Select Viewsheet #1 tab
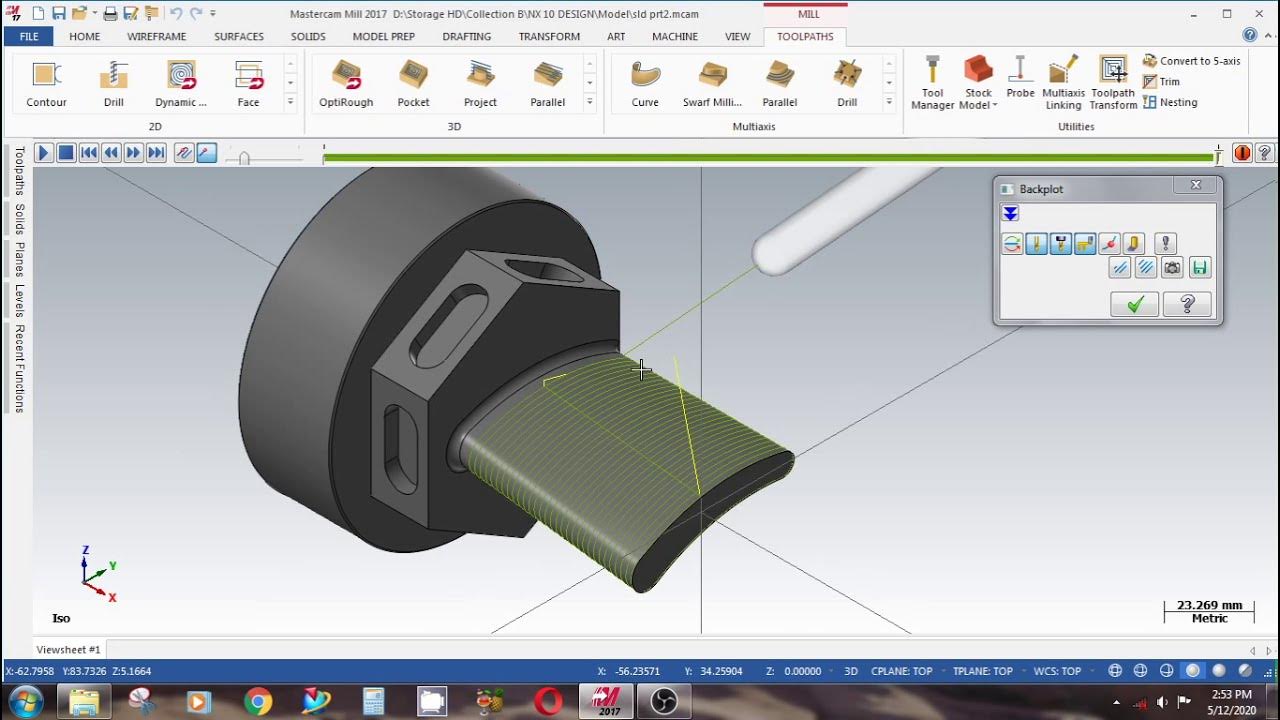Image resolution: width=1280 pixels, height=720 pixels. [x=69, y=650]
